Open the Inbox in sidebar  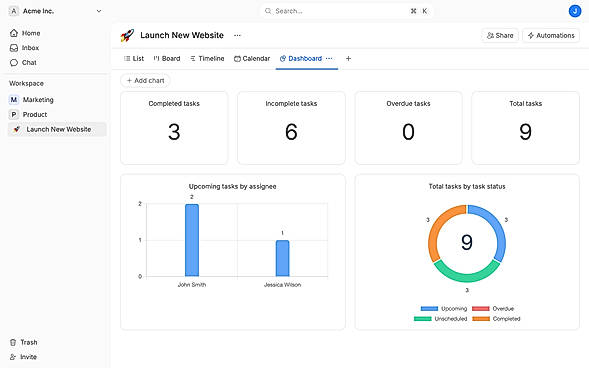click(24, 48)
